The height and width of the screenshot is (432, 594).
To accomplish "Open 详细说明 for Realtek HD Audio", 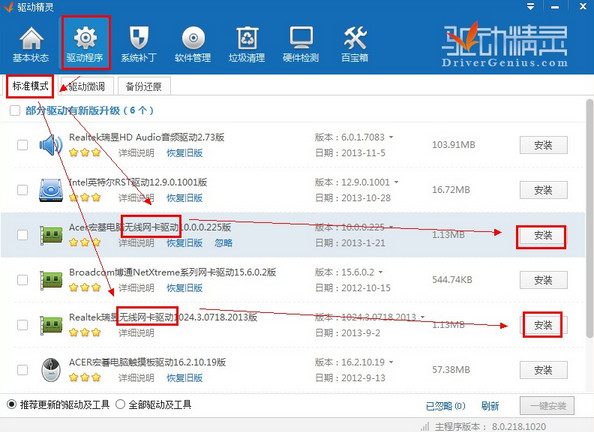I will pyautogui.click(x=136, y=153).
